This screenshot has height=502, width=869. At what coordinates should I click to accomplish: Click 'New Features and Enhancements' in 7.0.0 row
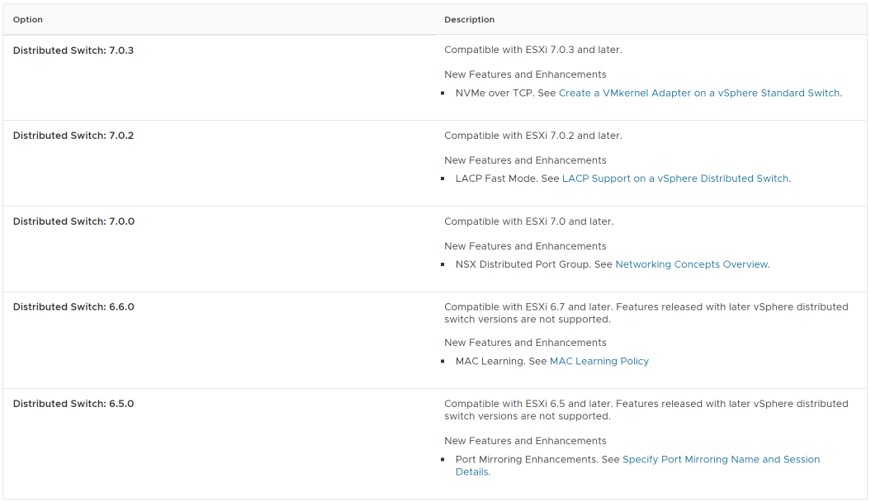525,246
